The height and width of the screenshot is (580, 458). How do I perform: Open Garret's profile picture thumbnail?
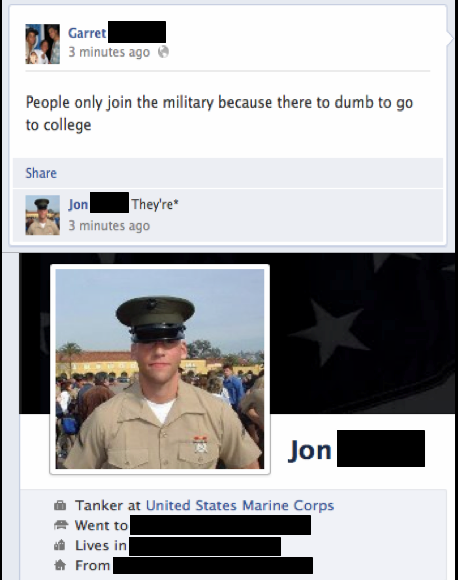click(43, 44)
